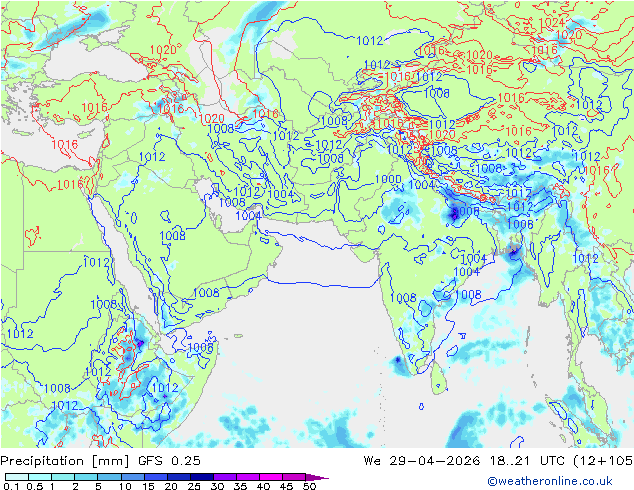The width and height of the screenshot is (634, 490).
Task: Select the dark blue 25 to 30 swatch
Action: (x=202, y=477)
